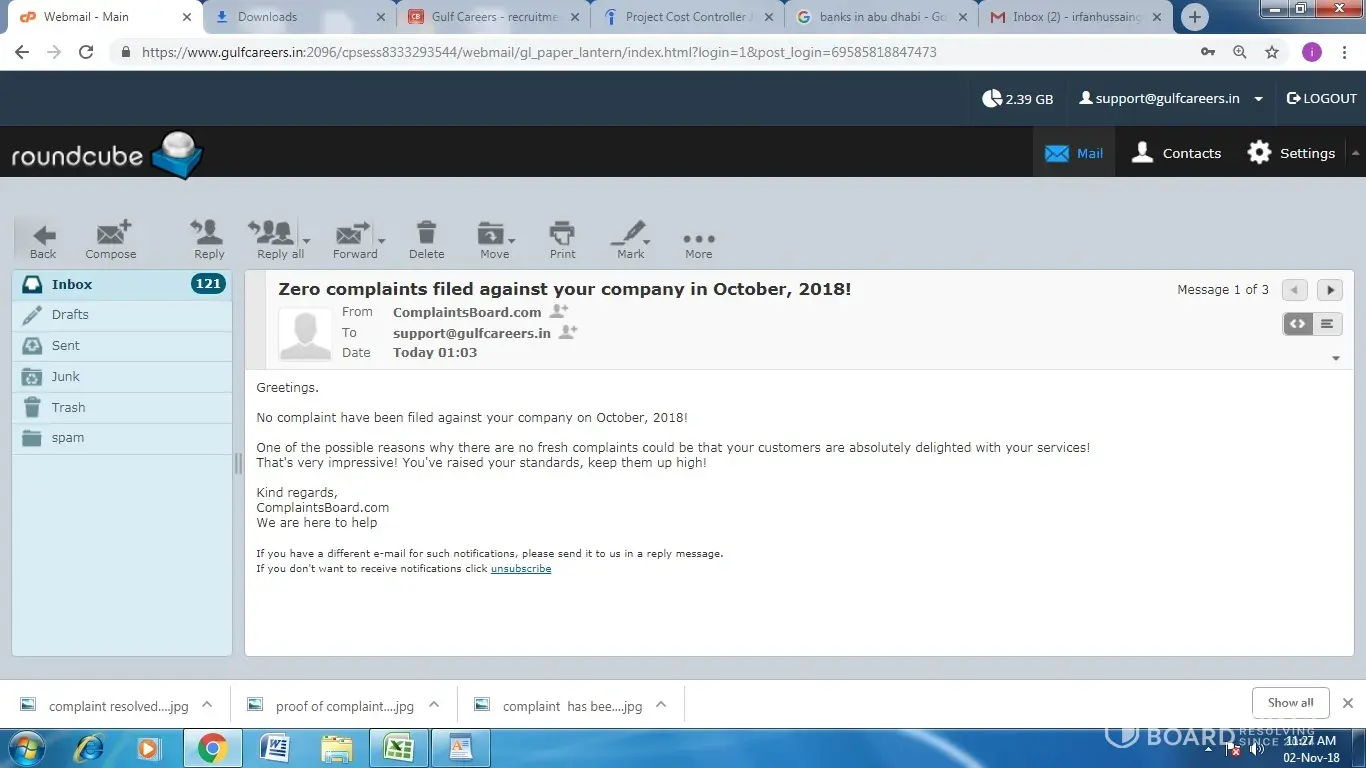Click the browser address bar
This screenshot has width=1366, height=768.
(x=650, y=52)
